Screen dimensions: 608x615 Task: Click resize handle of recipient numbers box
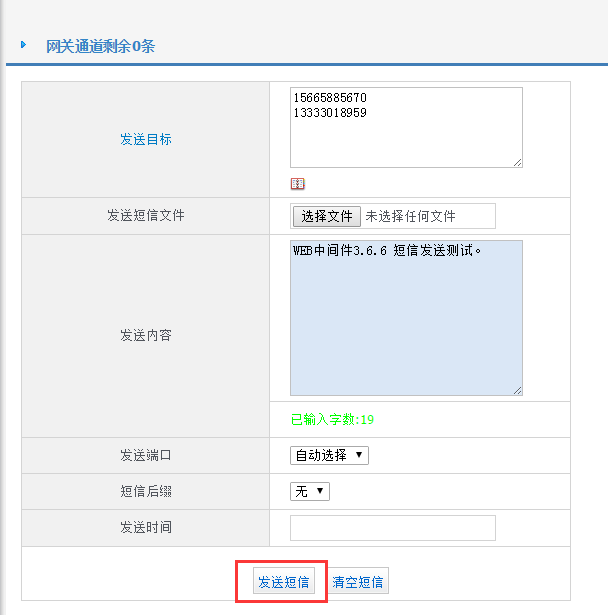click(517, 162)
